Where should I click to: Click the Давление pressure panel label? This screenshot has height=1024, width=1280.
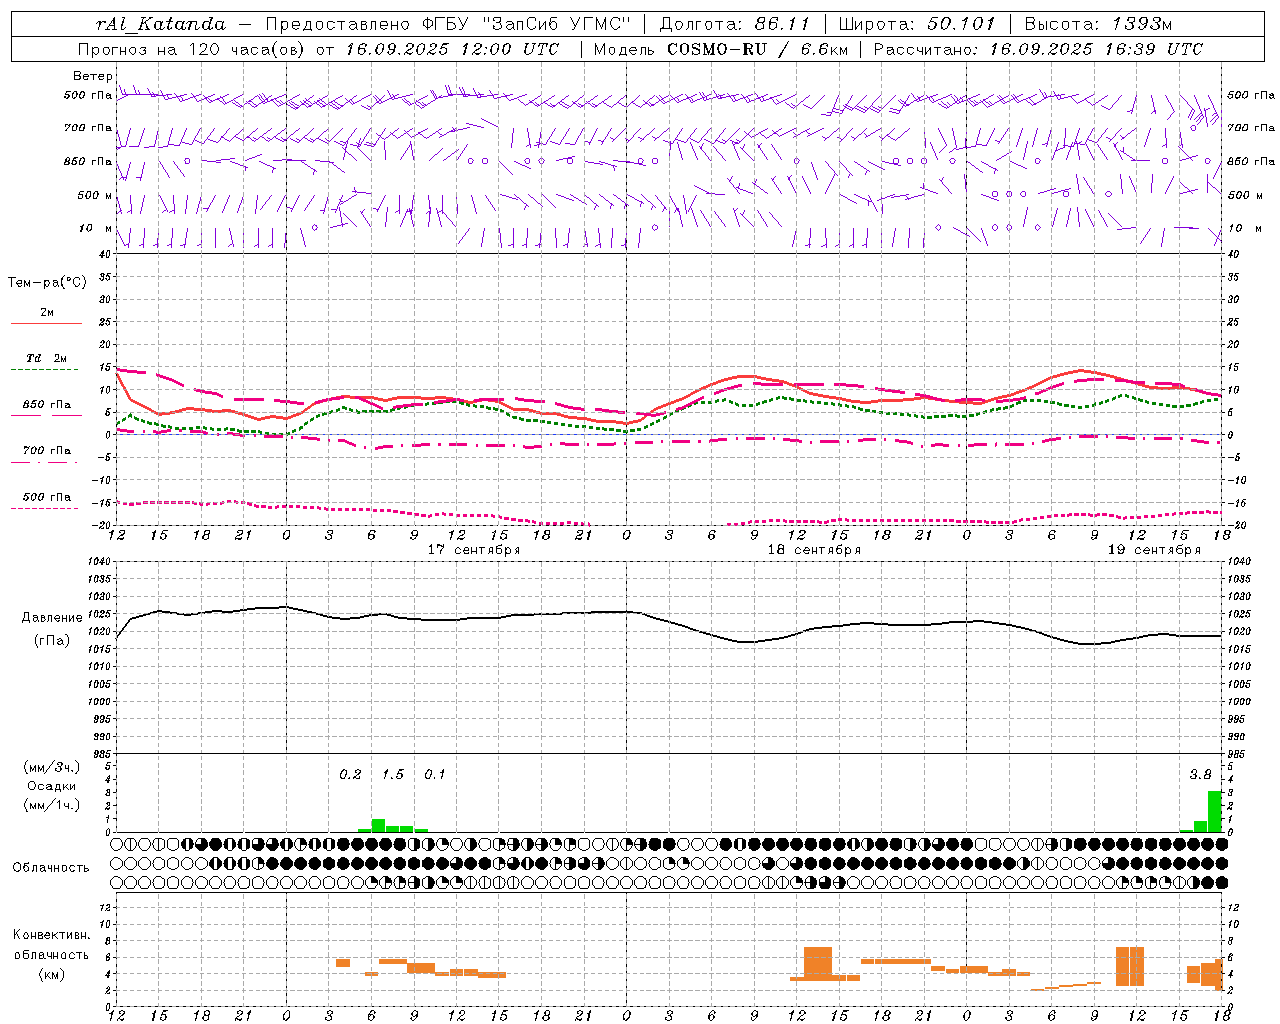tap(51, 618)
